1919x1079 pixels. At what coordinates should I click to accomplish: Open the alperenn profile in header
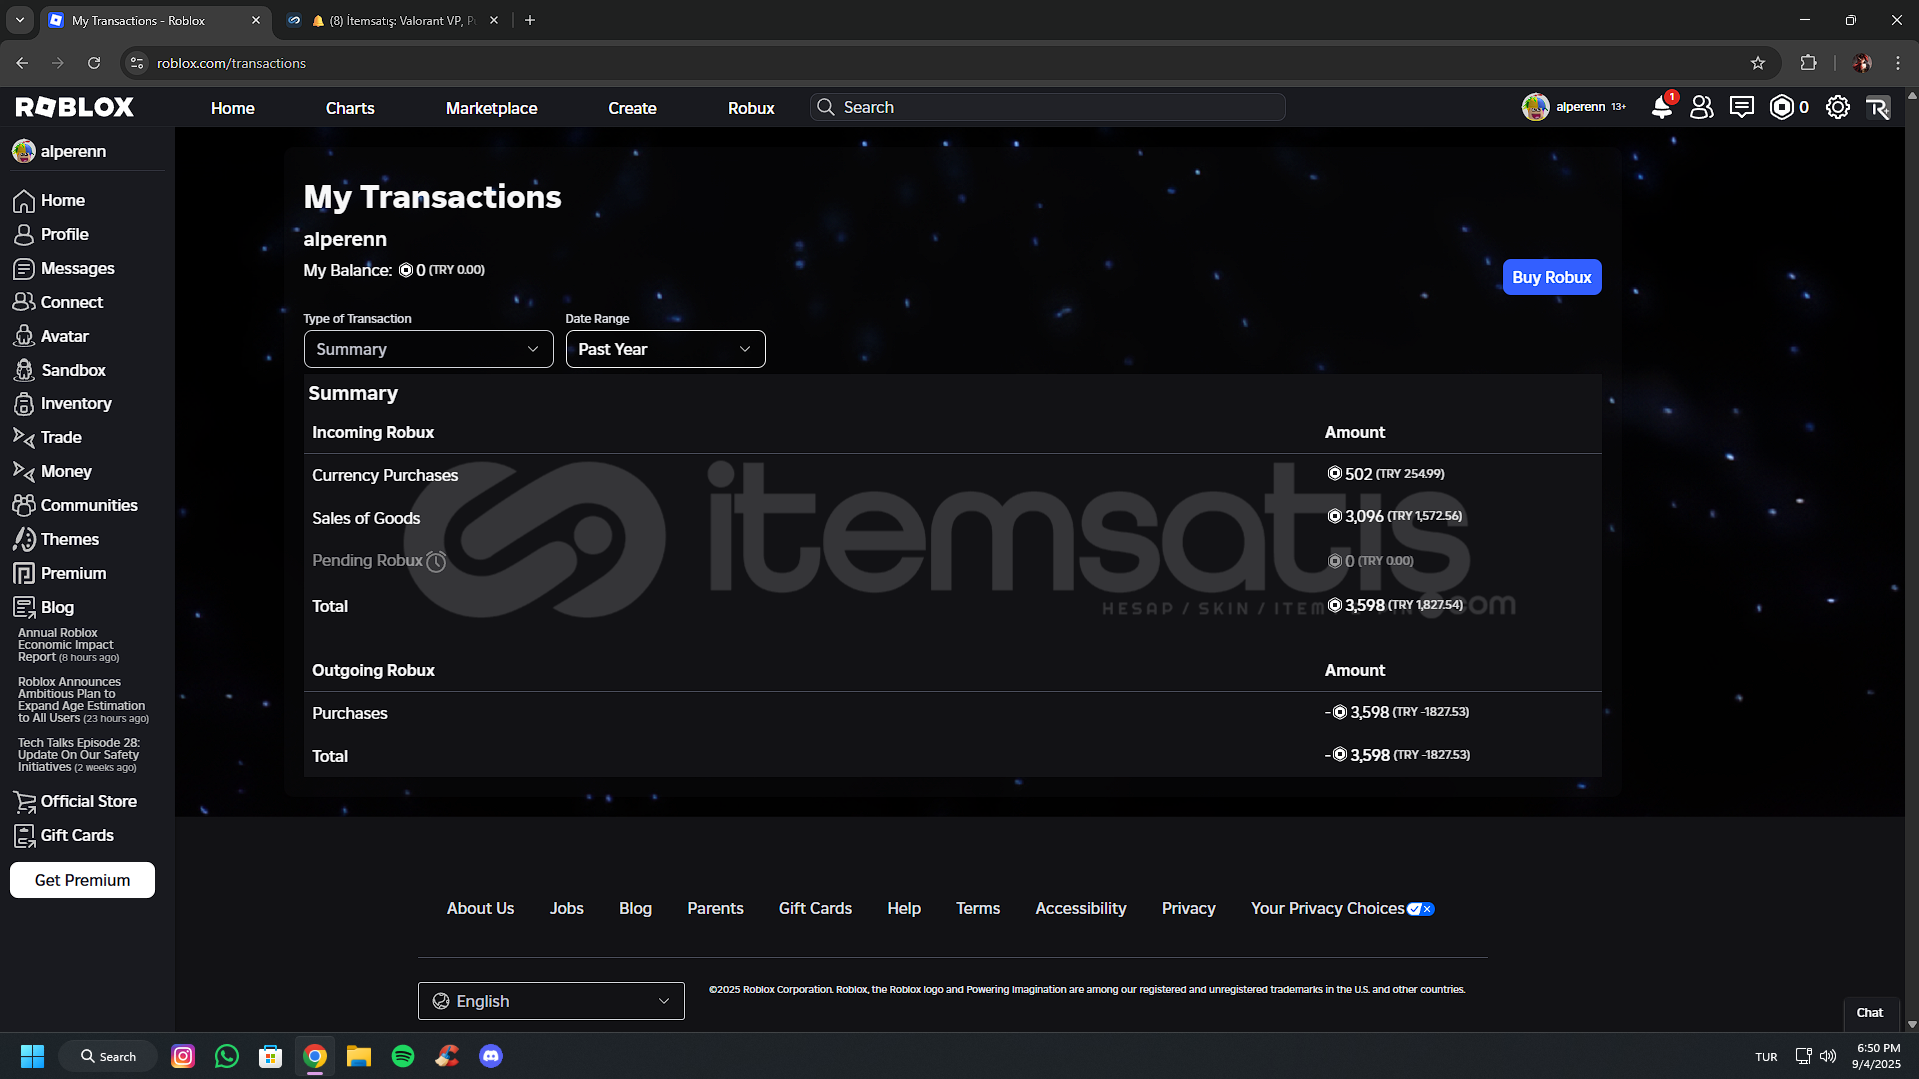[1574, 107]
